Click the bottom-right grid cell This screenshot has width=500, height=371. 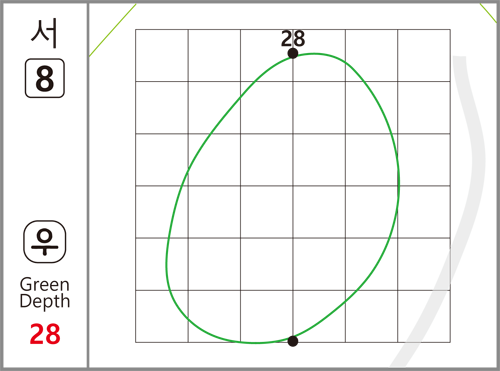(424, 316)
